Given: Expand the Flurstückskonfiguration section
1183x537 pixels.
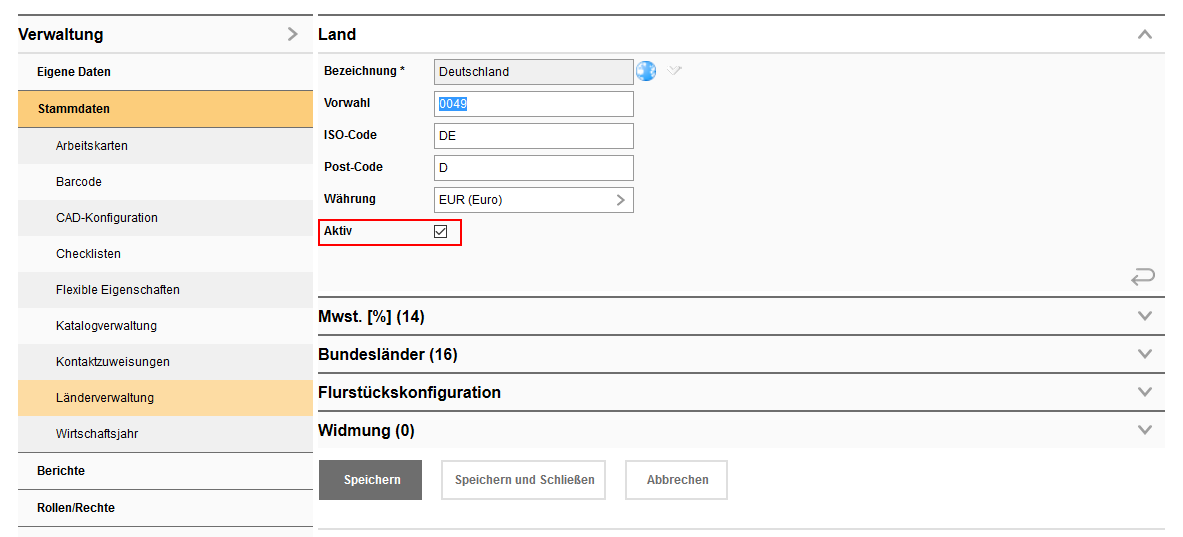Looking at the screenshot, I should click(x=1145, y=392).
